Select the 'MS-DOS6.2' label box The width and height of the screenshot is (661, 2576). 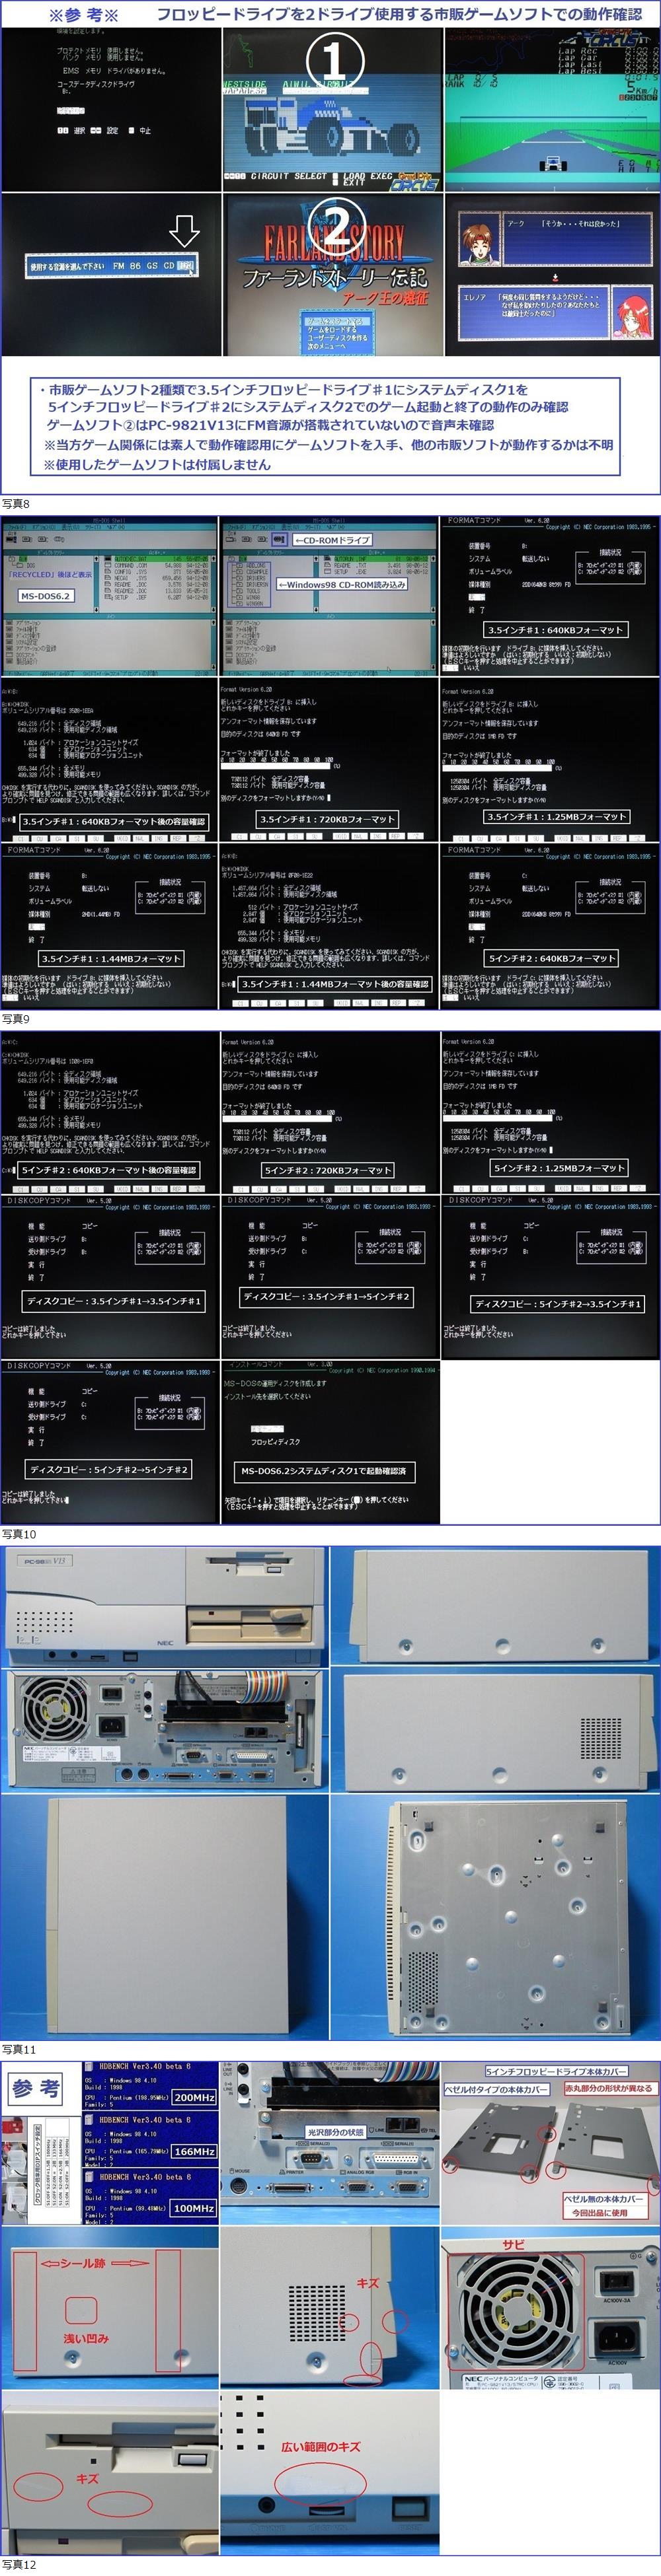[45, 595]
